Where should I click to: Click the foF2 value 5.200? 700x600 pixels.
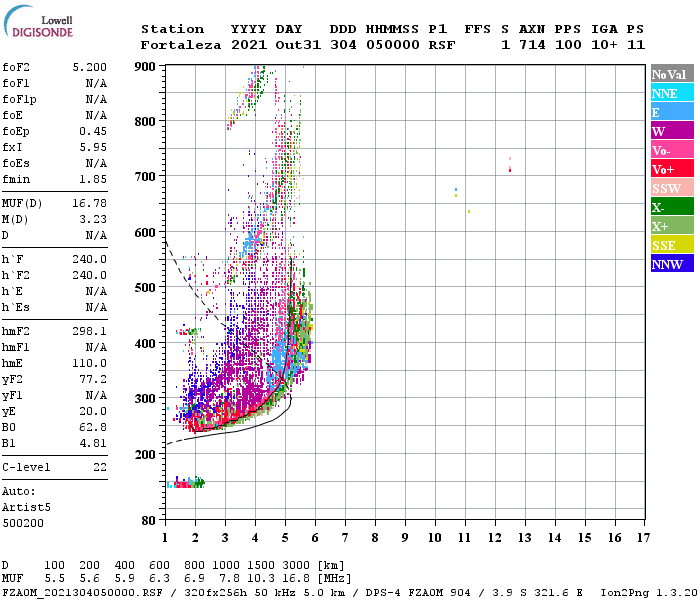(x=90, y=67)
